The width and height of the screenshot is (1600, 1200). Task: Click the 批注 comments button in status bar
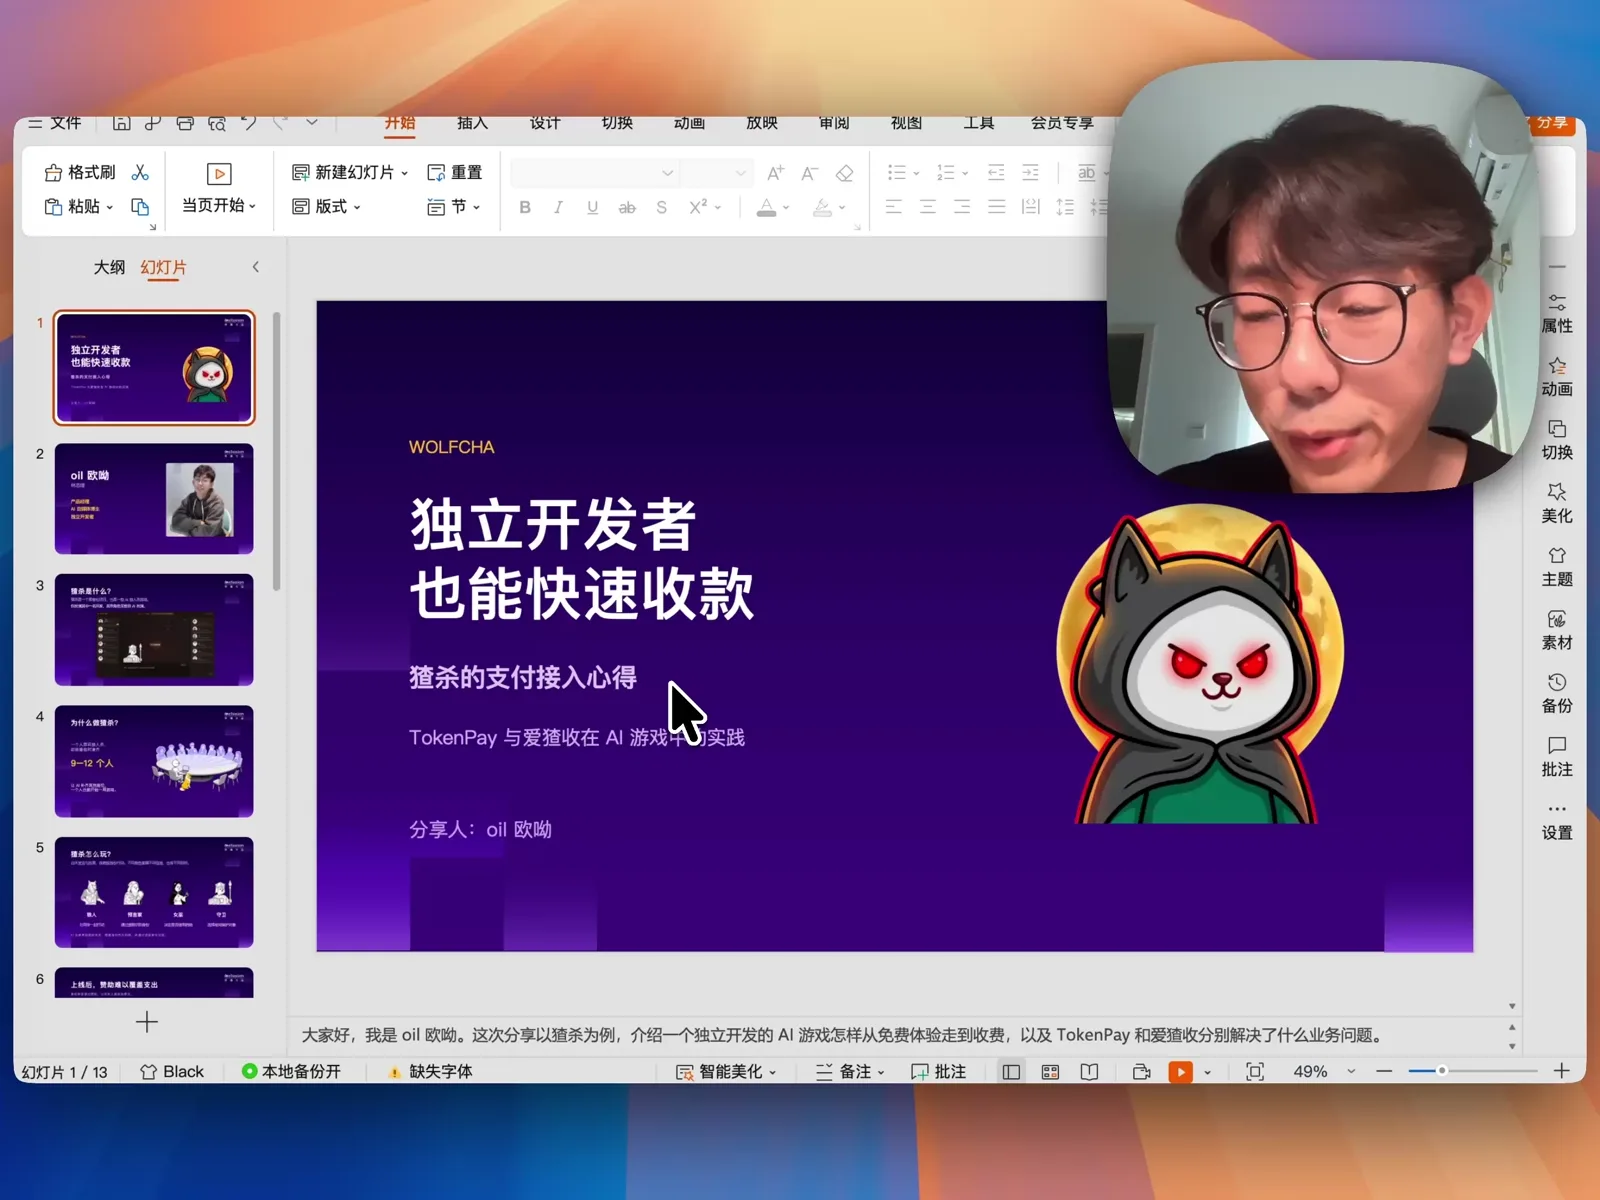click(x=938, y=1071)
